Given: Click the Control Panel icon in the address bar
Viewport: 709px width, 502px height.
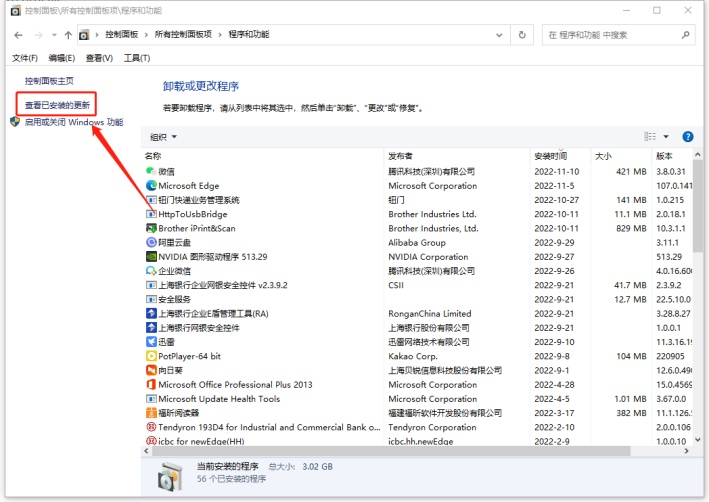Looking at the screenshot, I should click(84, 35).
